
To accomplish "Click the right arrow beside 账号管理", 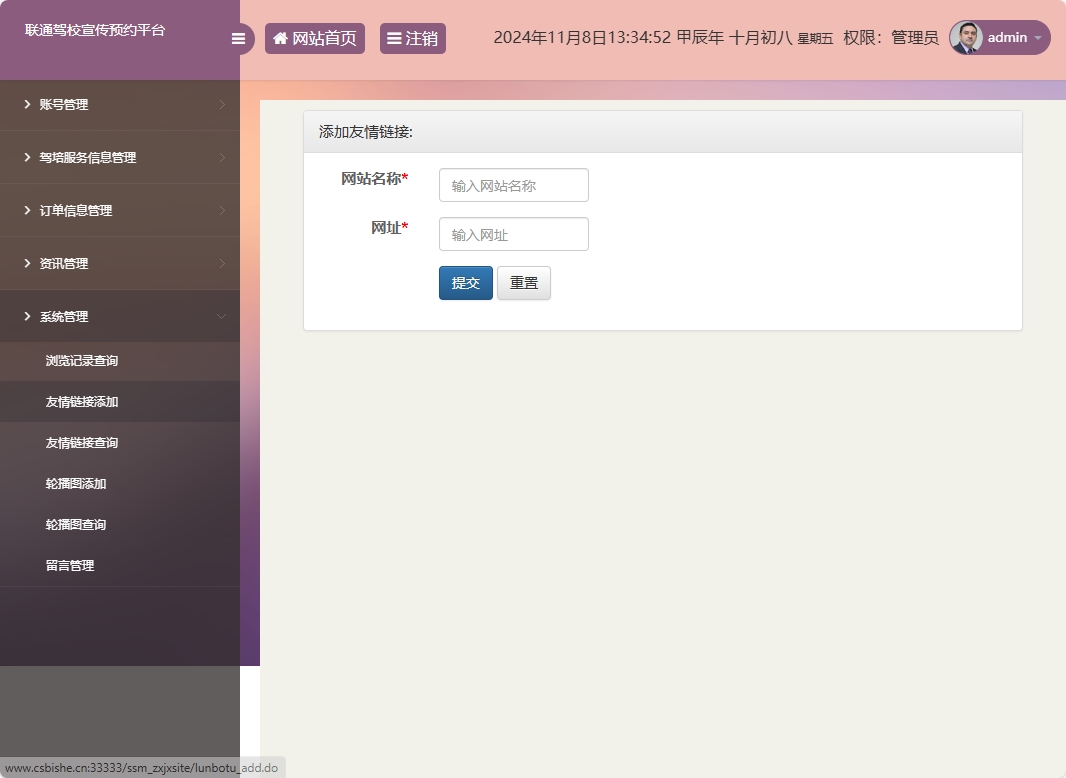I will point(222,105).
